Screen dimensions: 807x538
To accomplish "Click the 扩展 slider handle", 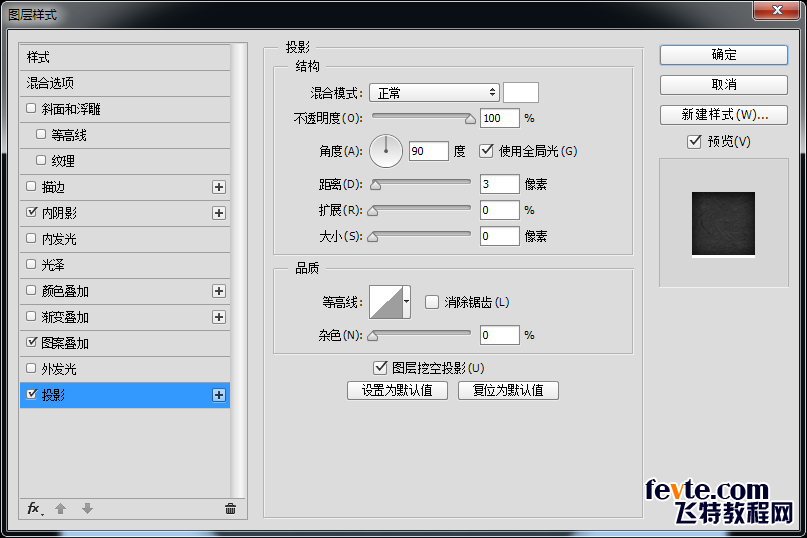I will point(373,211).
